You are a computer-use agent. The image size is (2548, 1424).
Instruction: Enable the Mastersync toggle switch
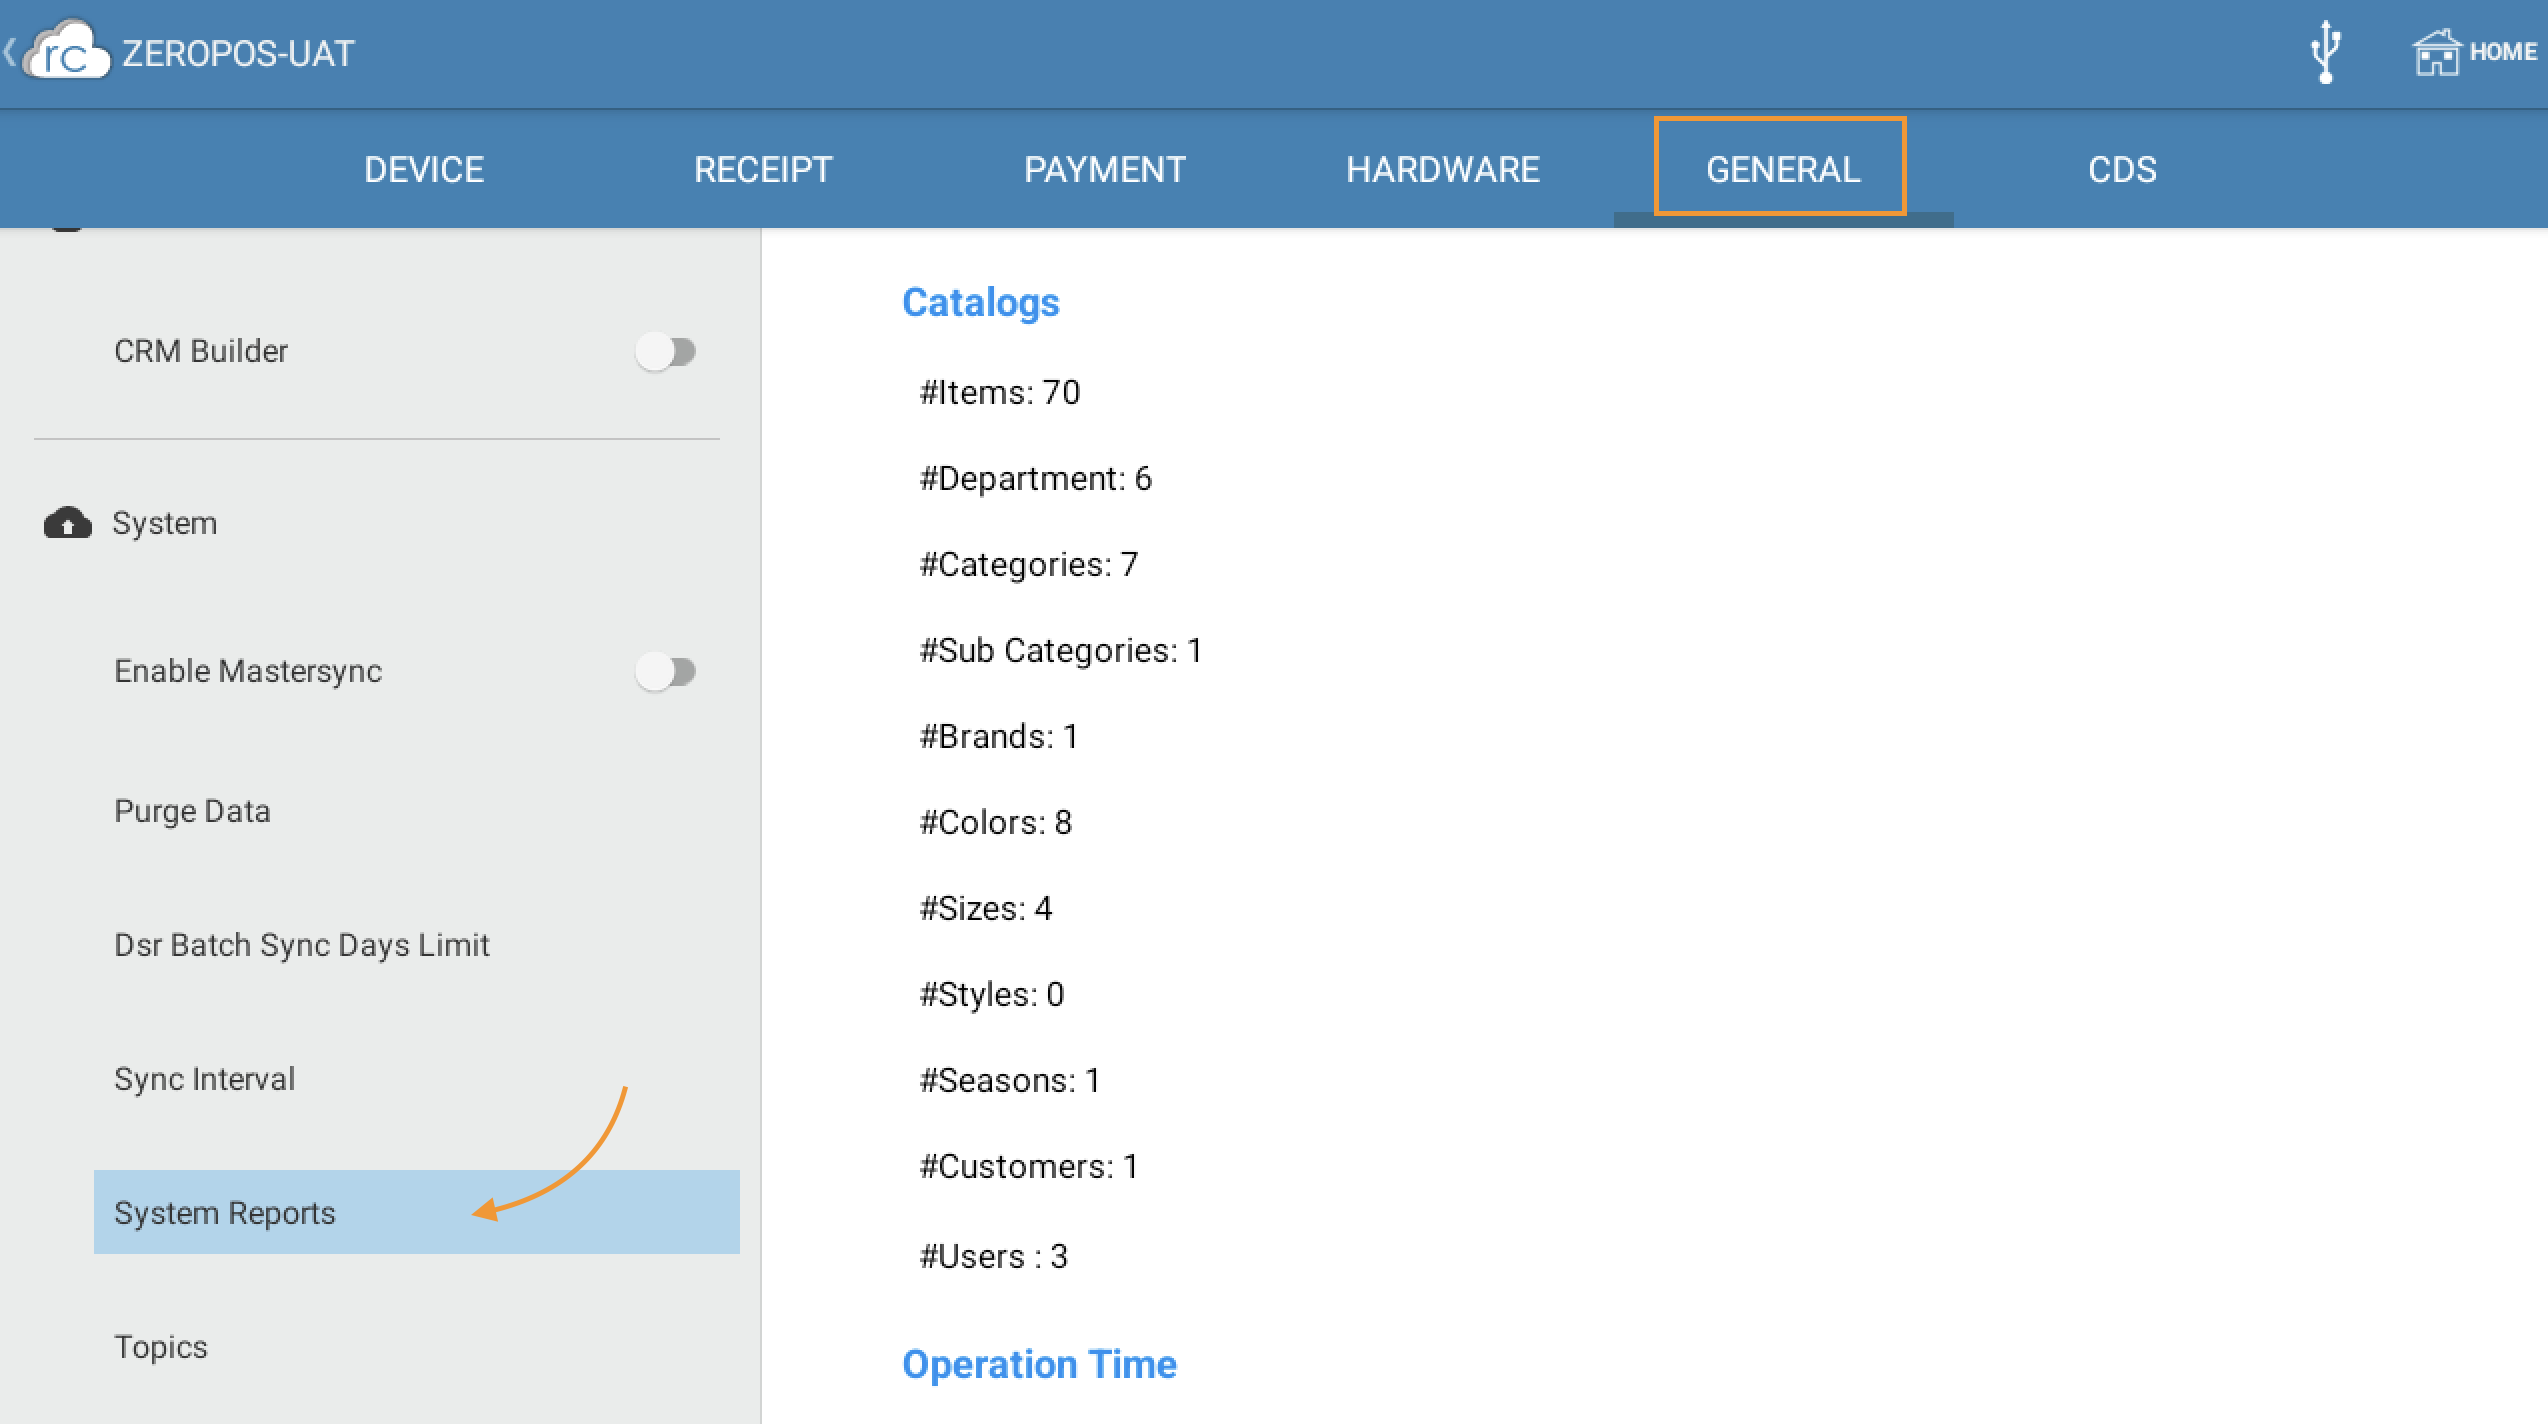click(x=666, y=671)
